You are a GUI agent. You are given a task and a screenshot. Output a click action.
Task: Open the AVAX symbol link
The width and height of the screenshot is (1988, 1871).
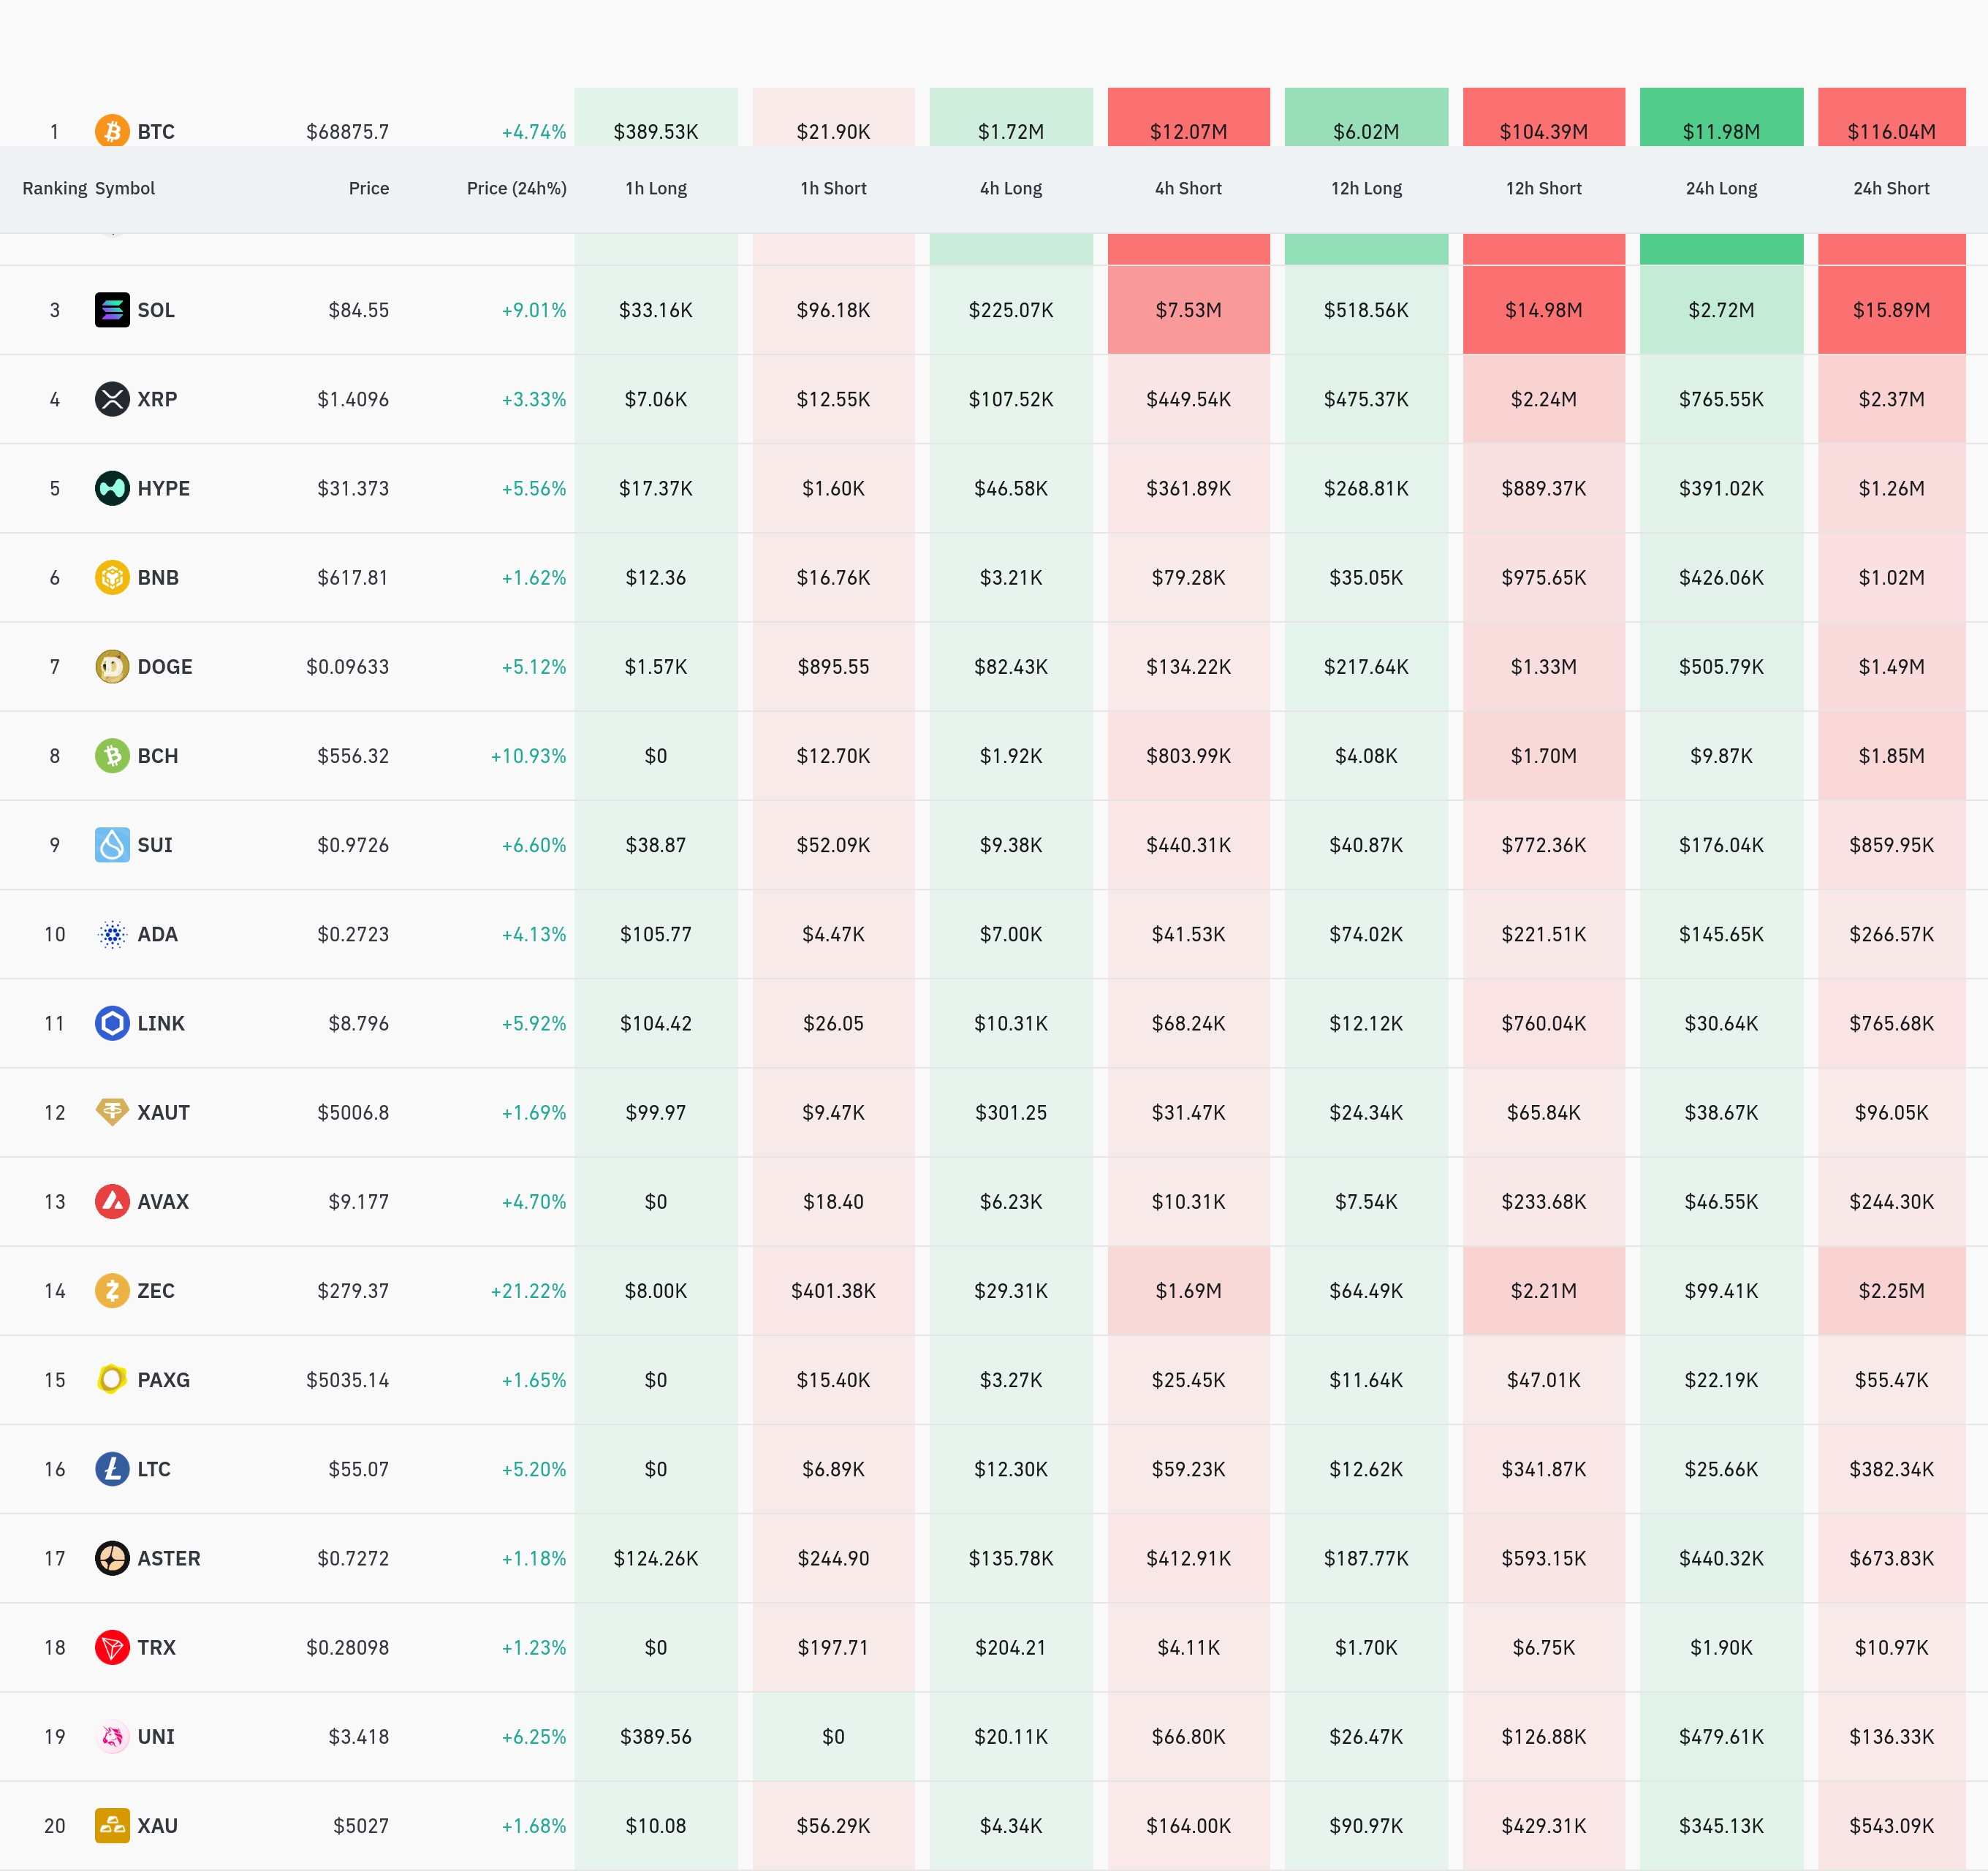[163, 1202]
